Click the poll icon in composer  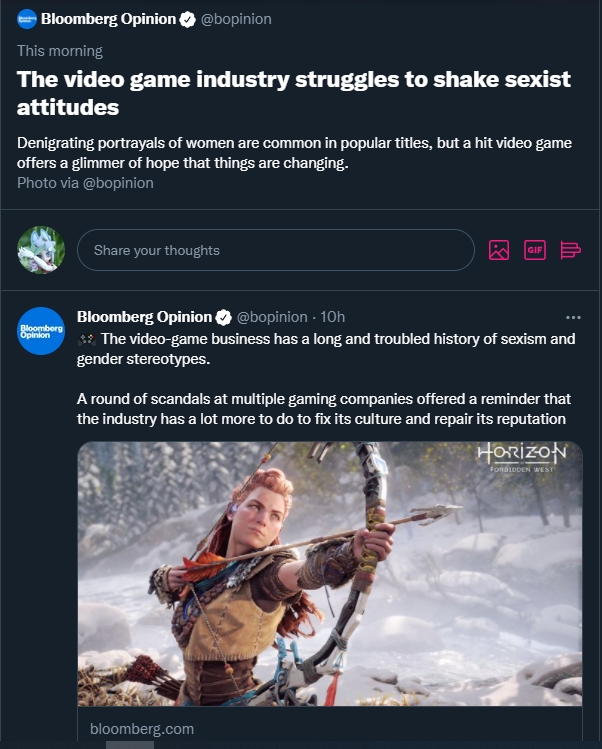click(x=571, y=250)
